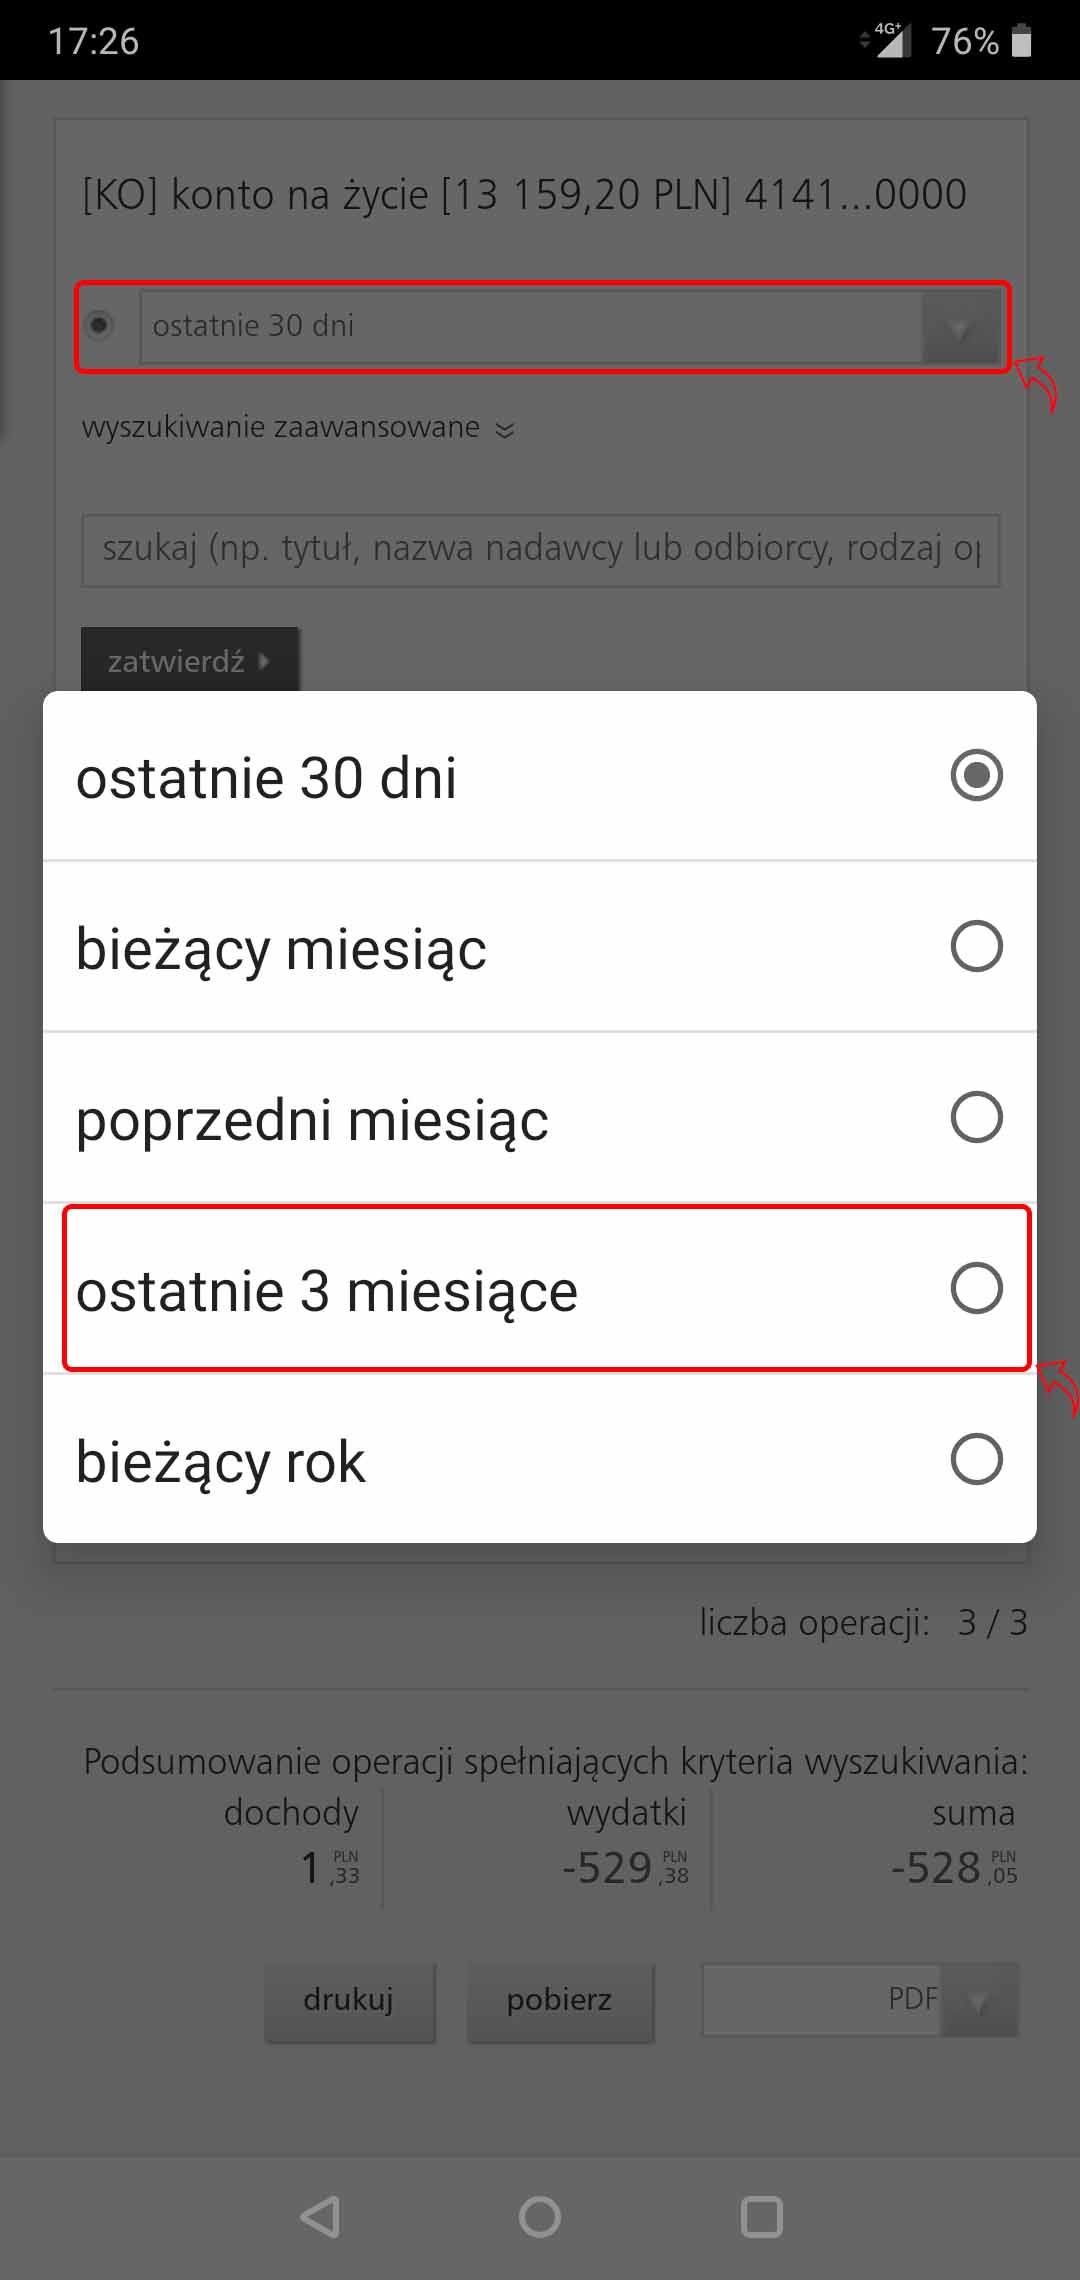Pick the 'ostatnie 3 miesiące' radio button

[x=976, y=1288]
